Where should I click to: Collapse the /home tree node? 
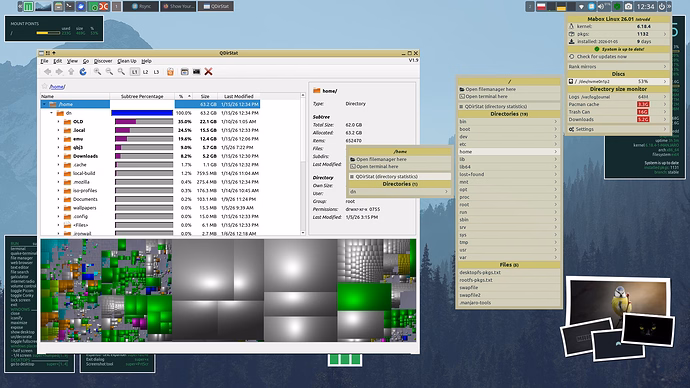coord(44,104)
